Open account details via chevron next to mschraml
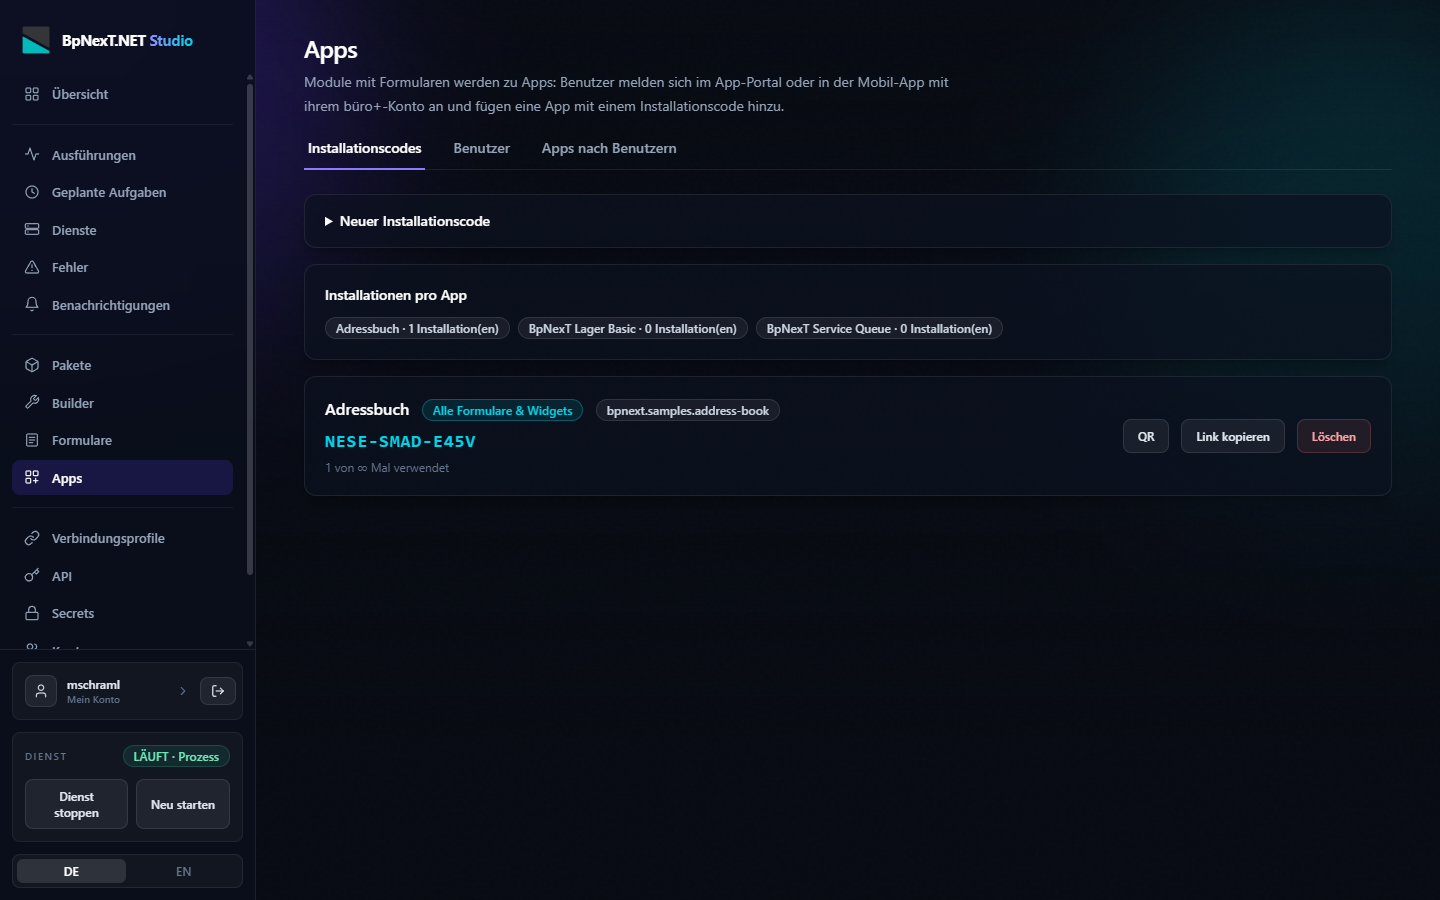Viewport: 1440px width, 900px height. [183, 691]
